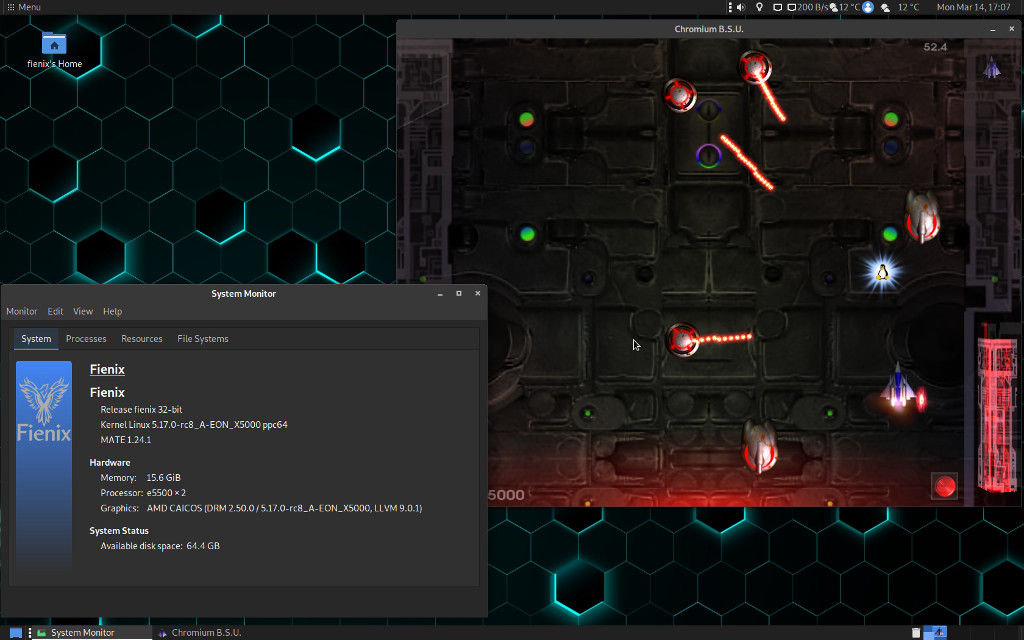Close the System Monitor window

477,294
